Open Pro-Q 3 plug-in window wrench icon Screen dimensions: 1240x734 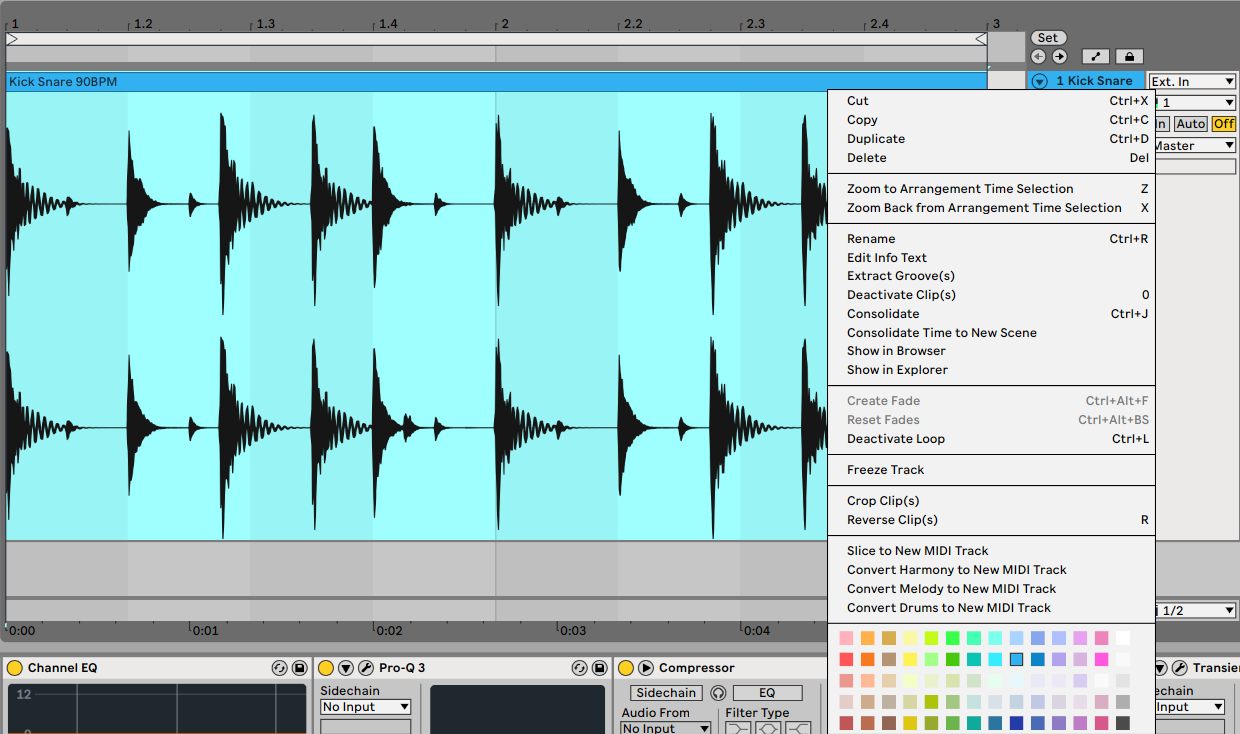365,668
